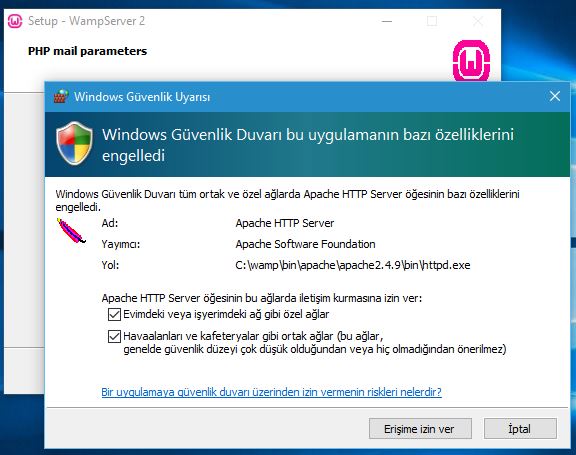Click the Windows security shield icon
The image size is (576, 455).
click(74, 144)
